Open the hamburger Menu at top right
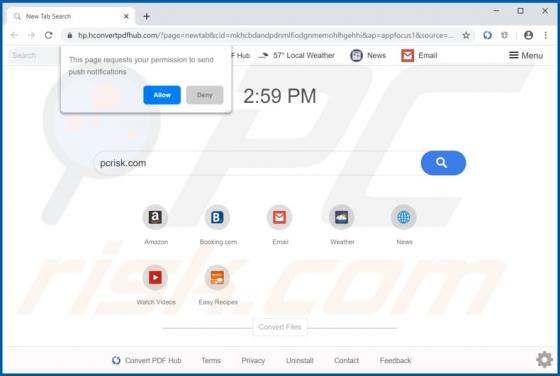 526,55
